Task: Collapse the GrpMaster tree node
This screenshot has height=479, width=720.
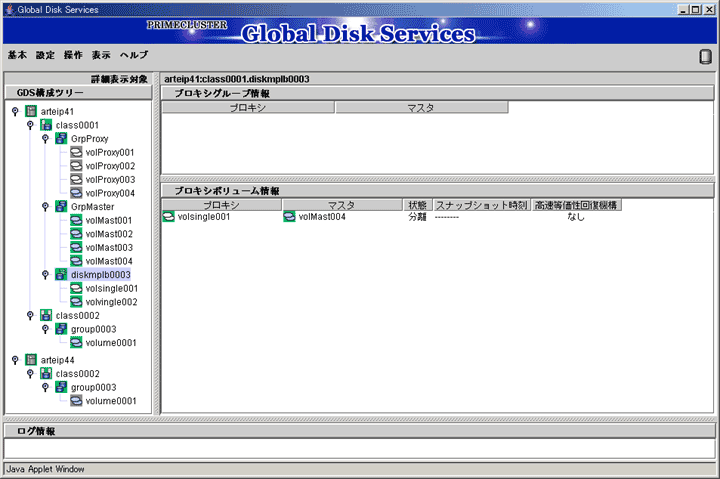Action: click(45, 206)
